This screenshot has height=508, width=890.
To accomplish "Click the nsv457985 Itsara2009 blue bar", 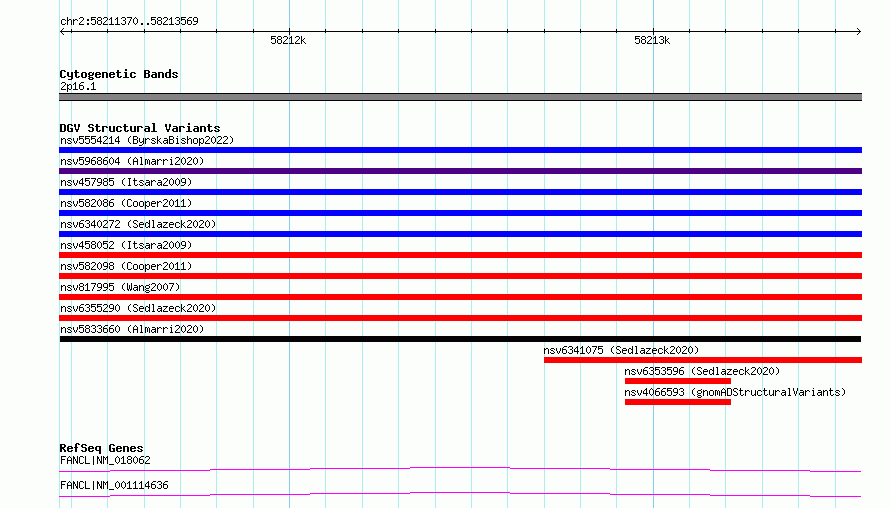I will (460, 192).
